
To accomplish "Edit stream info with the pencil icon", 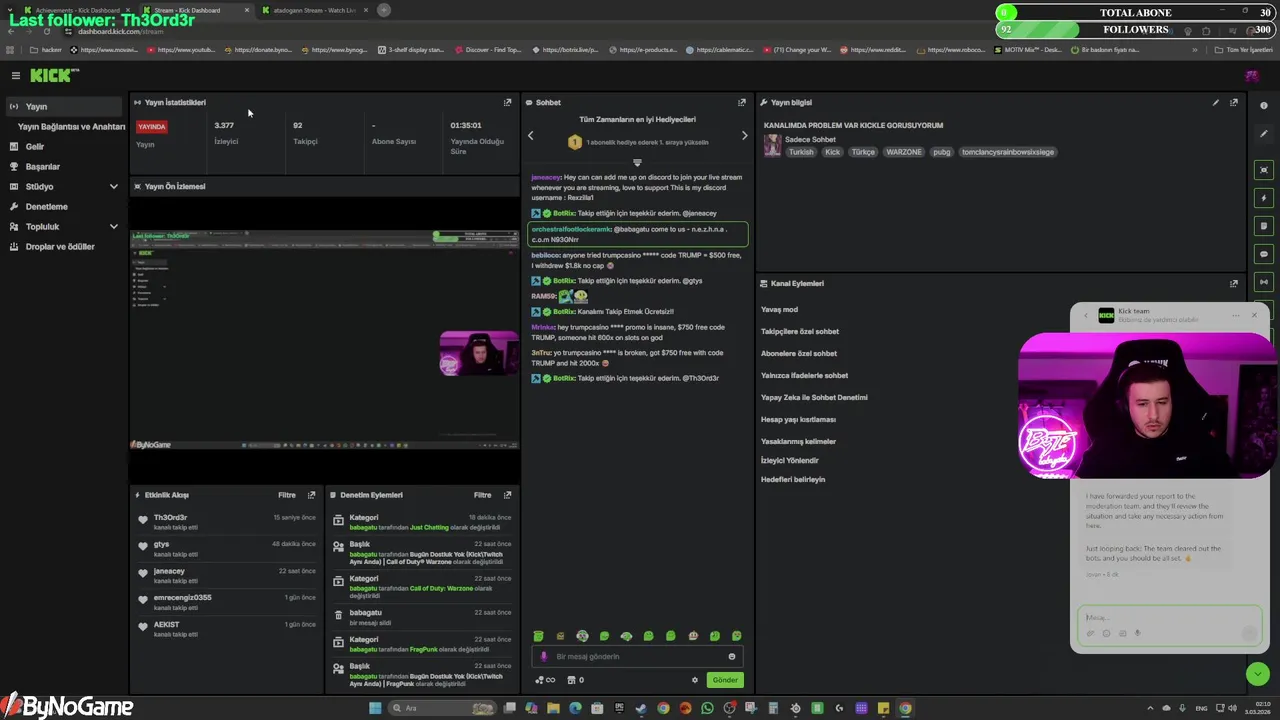I will 1216,102.
